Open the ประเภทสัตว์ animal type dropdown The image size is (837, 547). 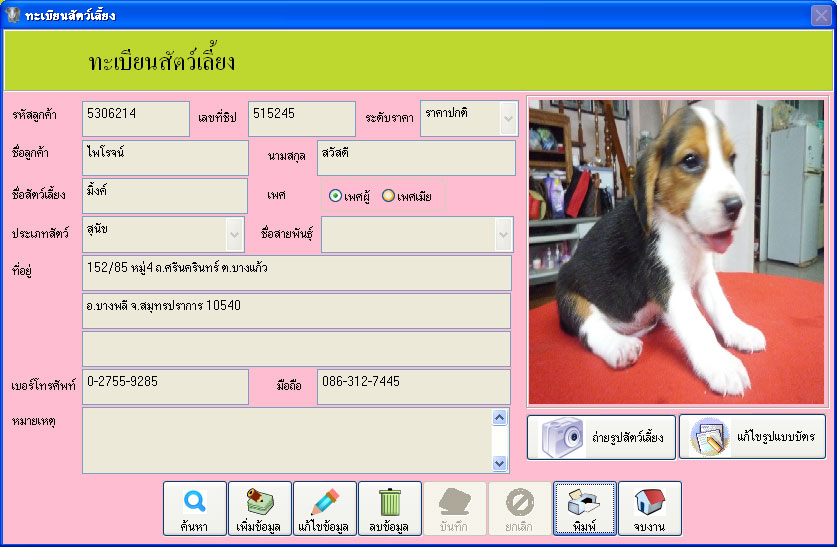(x=234, y=234)
